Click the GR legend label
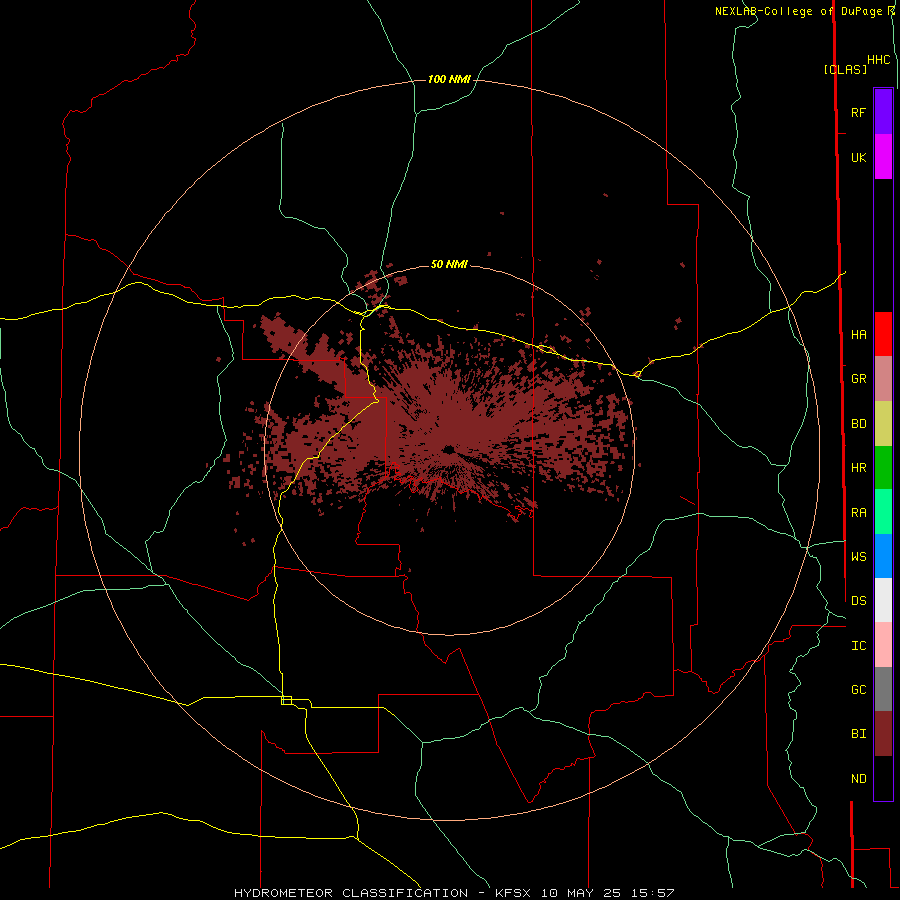The width and height of the screenshot is (900, 900). coord(858,379)
